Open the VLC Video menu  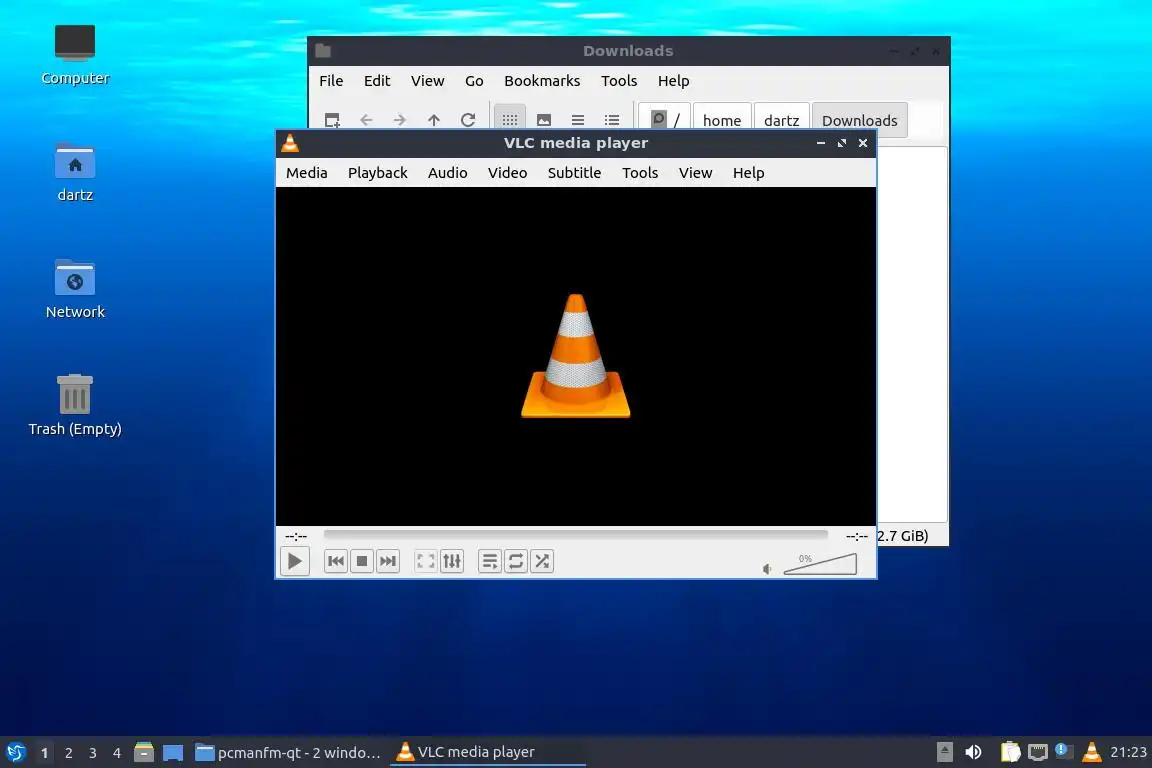[x=507, y=173]
